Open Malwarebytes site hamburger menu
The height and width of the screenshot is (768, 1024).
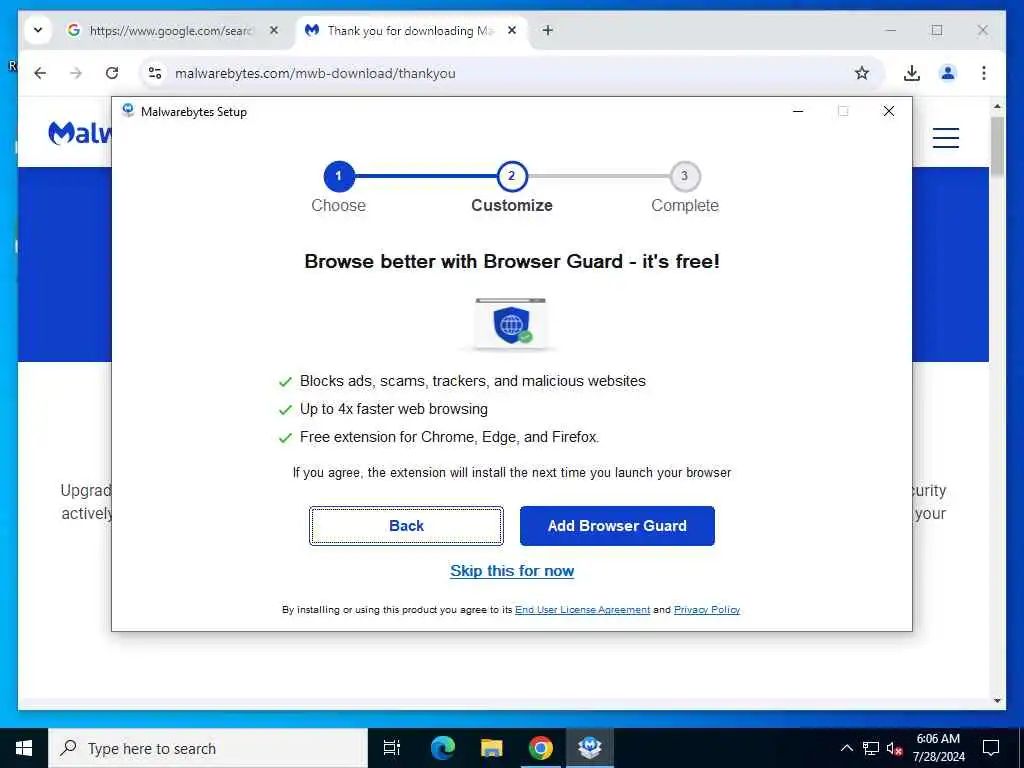coord(946,138)
